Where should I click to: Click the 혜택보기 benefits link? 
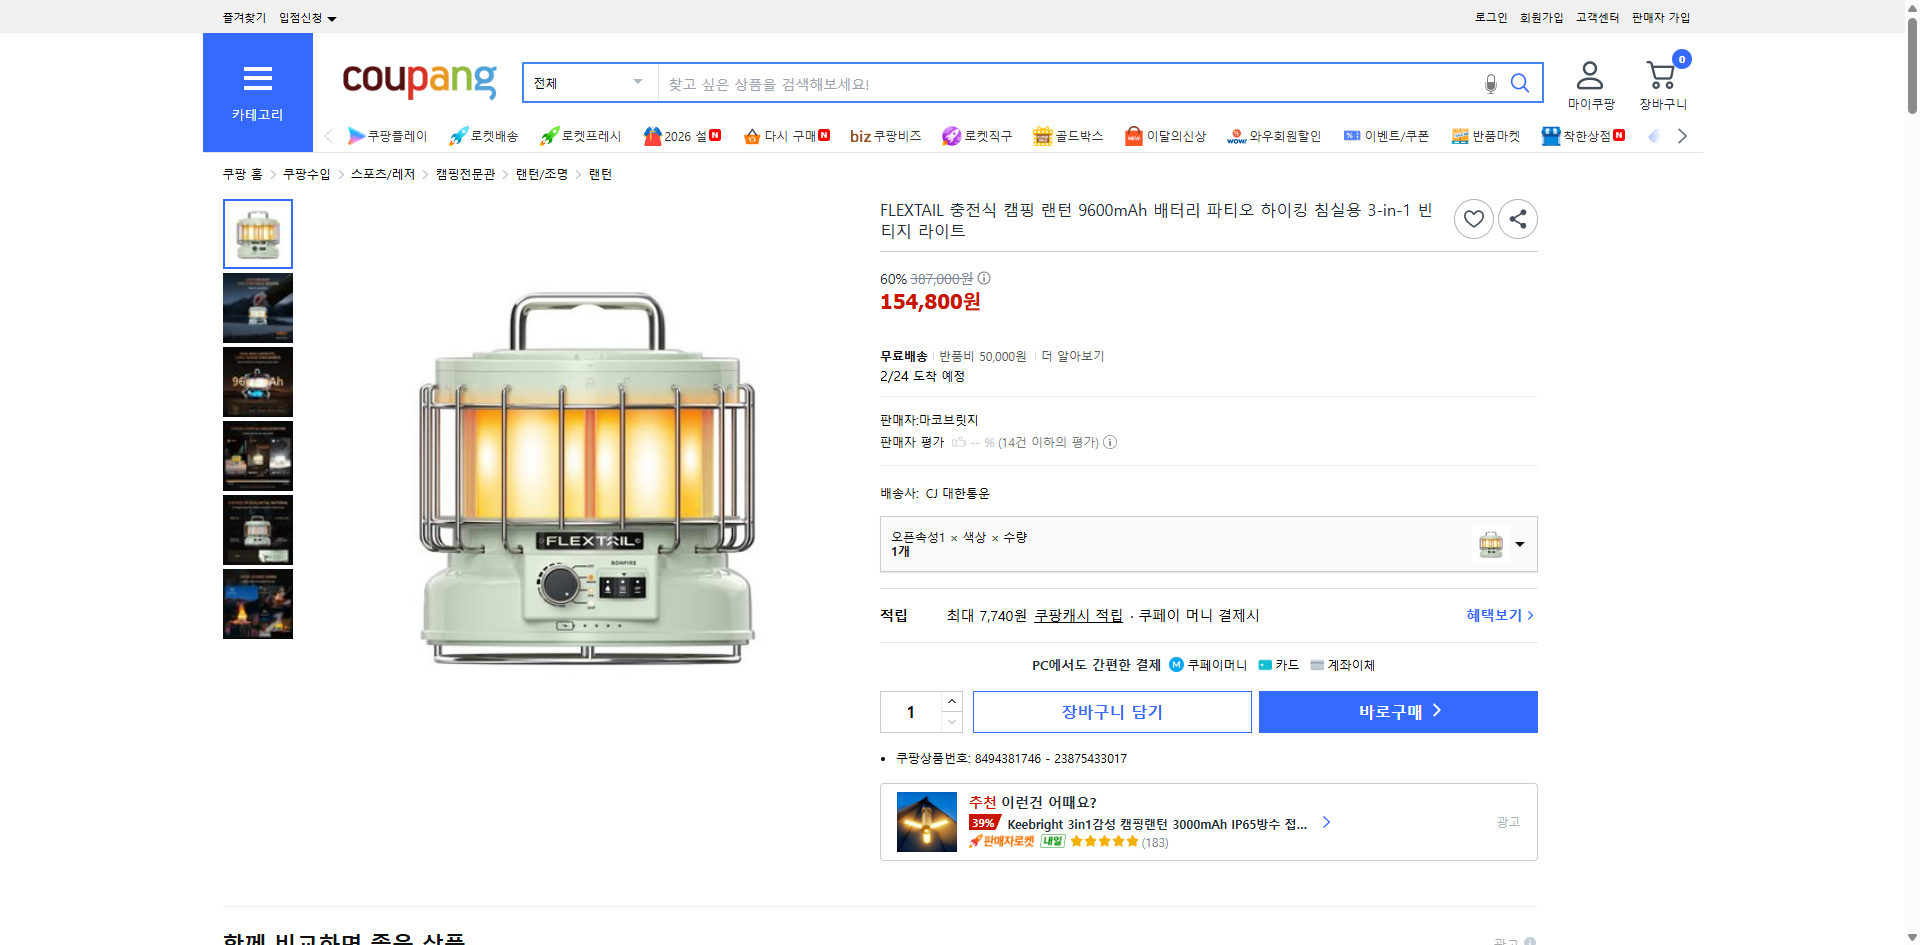(1494, 615)
